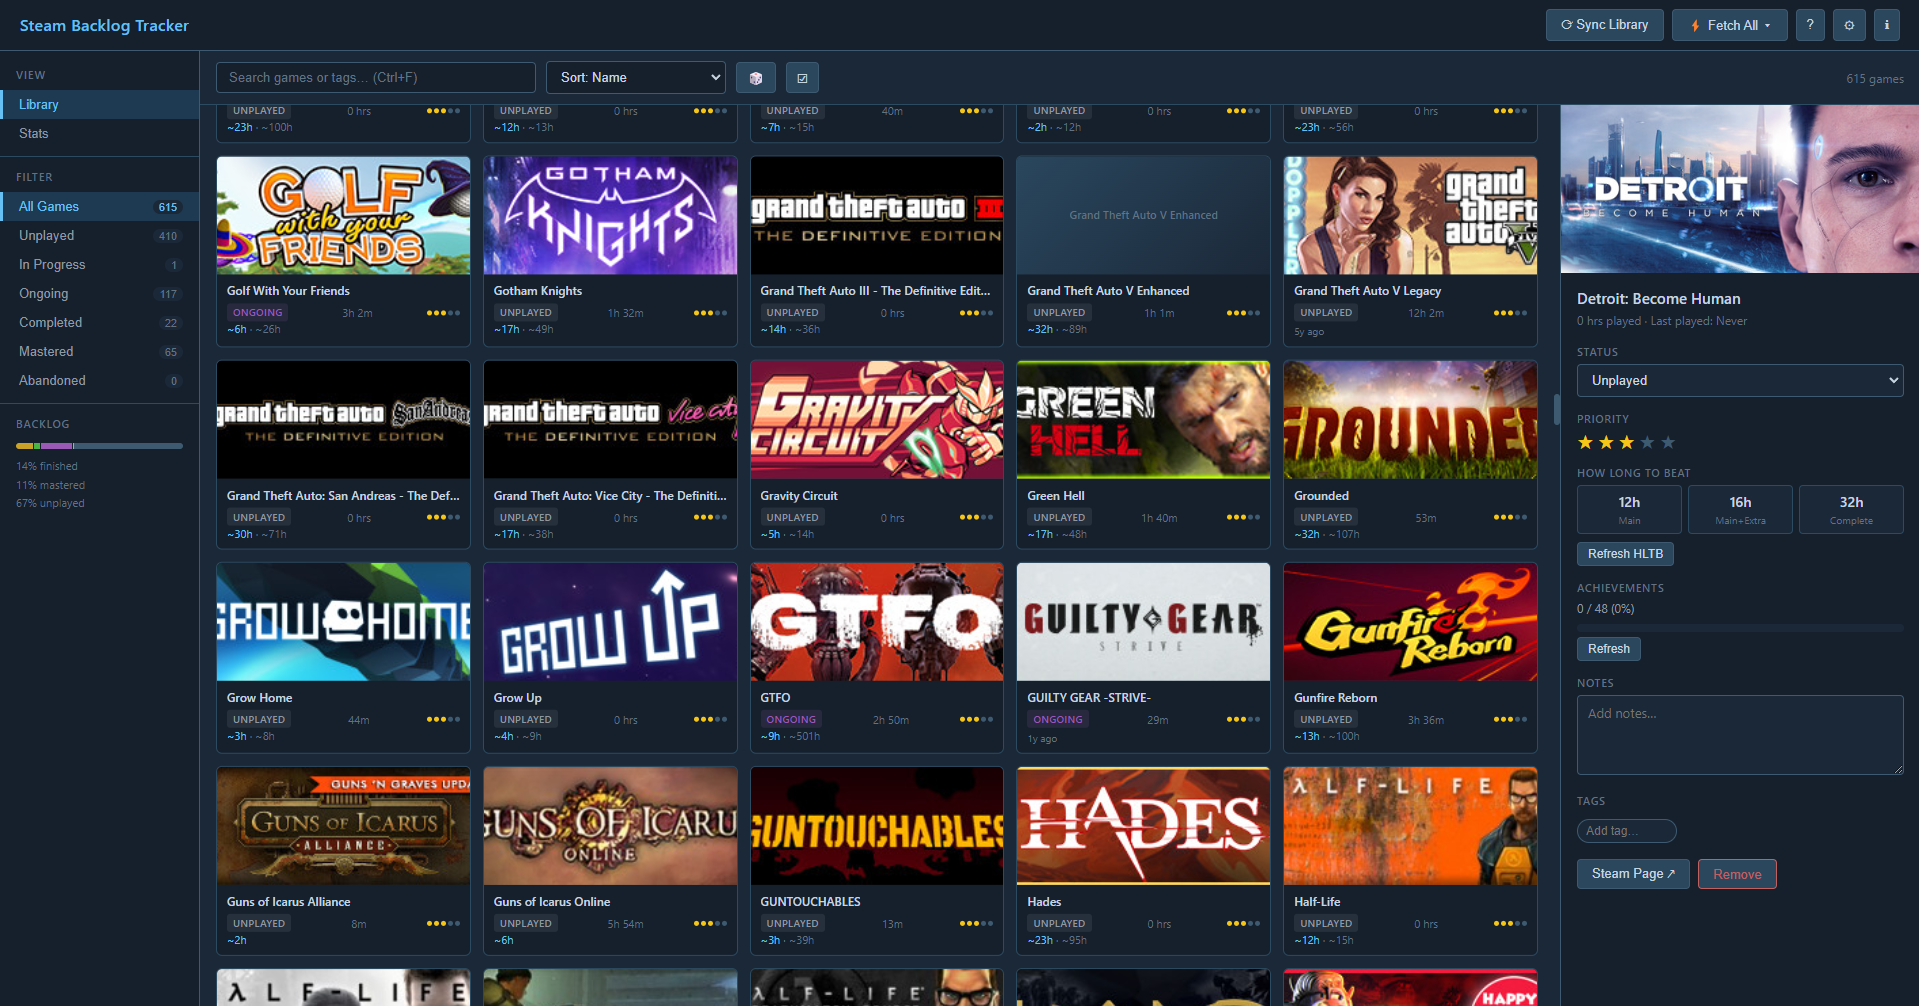Open Steam Page link button
The width and height of the screenshot is (1919, 1006).
pos(1633,874)
